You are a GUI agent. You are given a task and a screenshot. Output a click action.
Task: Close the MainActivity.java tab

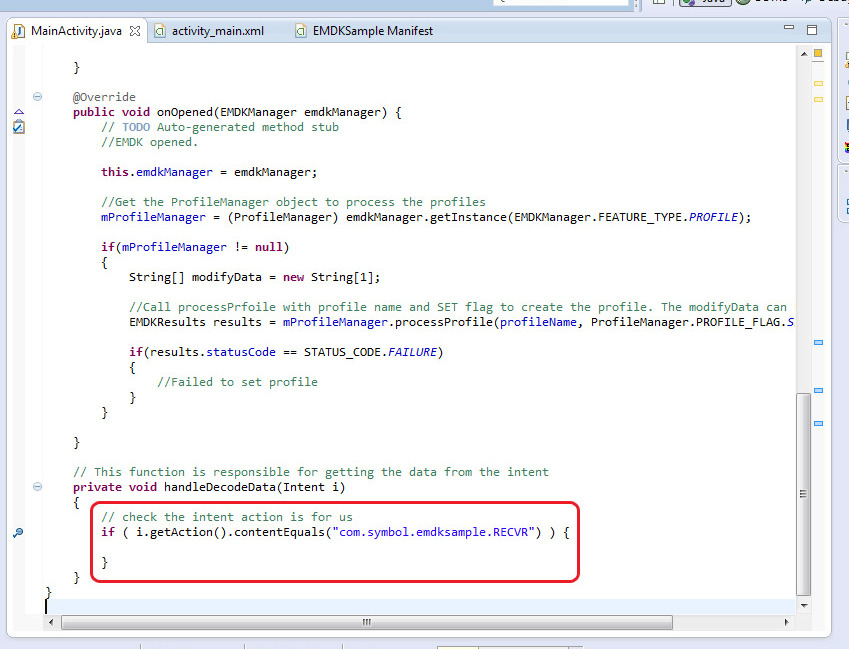[136, 31]
